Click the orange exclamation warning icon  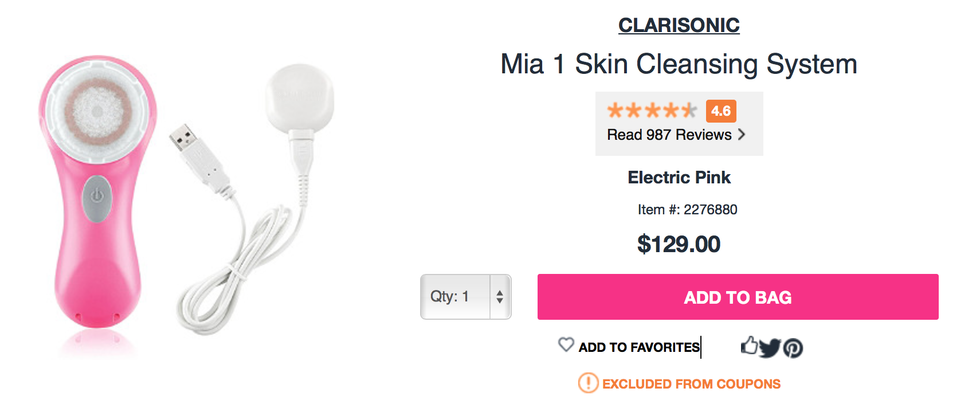pyautogui.click(x=588, y=383)
